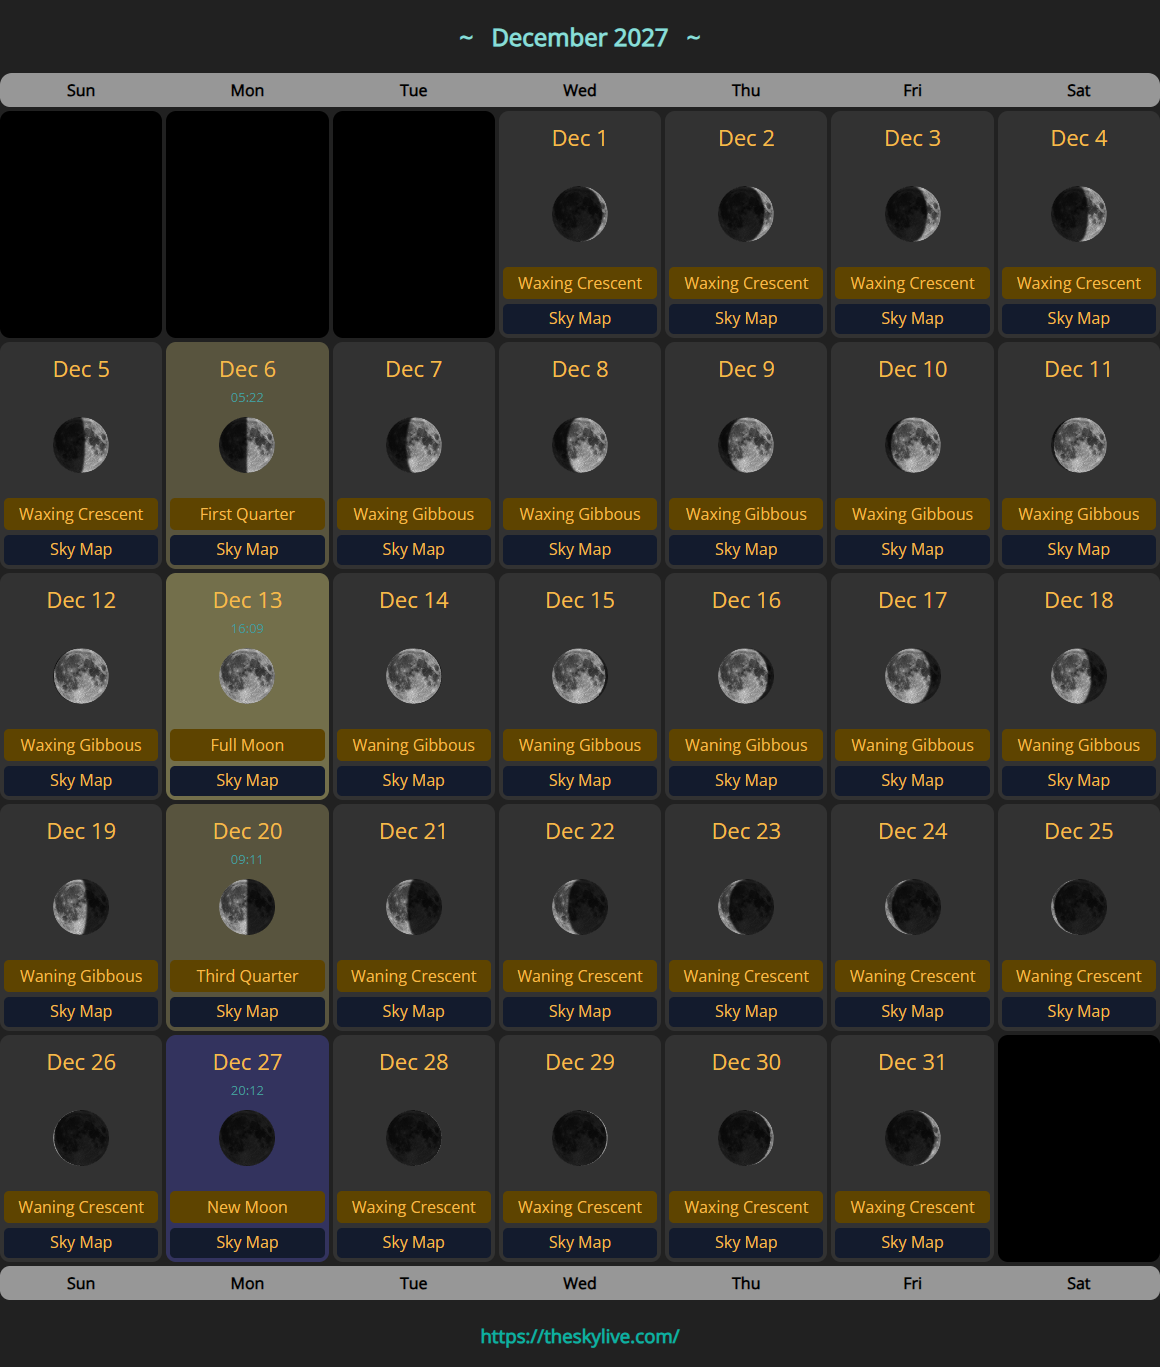
Task: Click the Dec 30 moon image
Action: click(746, 1138)
